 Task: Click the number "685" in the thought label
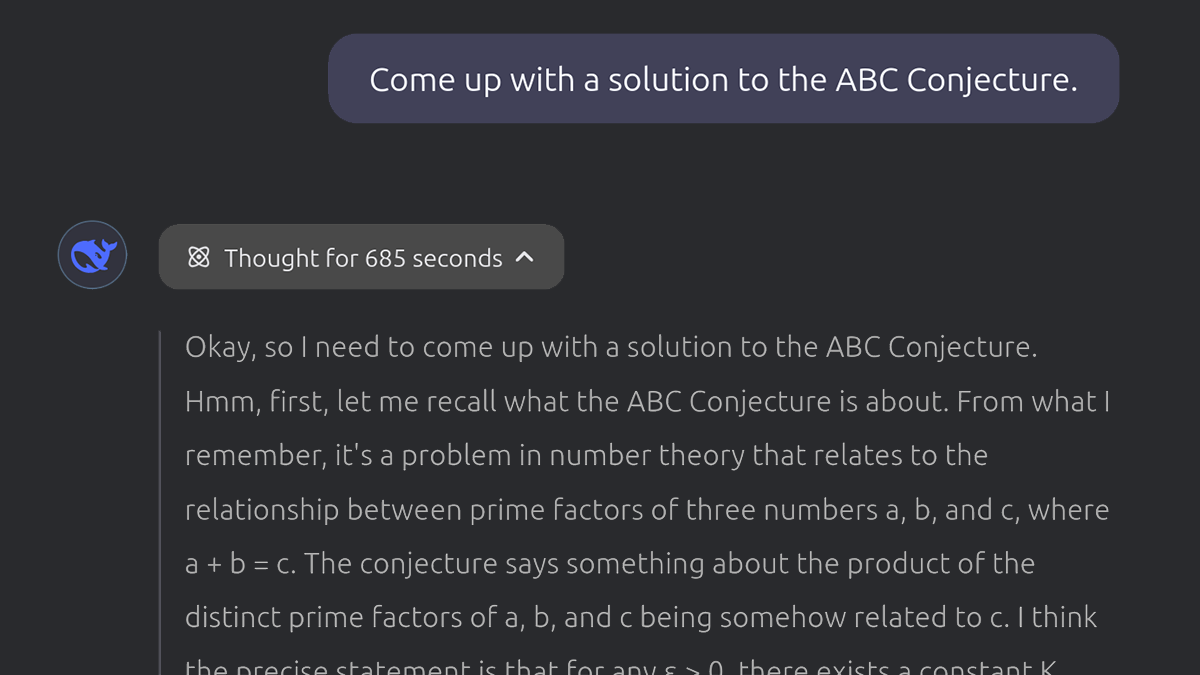[385, 258]
